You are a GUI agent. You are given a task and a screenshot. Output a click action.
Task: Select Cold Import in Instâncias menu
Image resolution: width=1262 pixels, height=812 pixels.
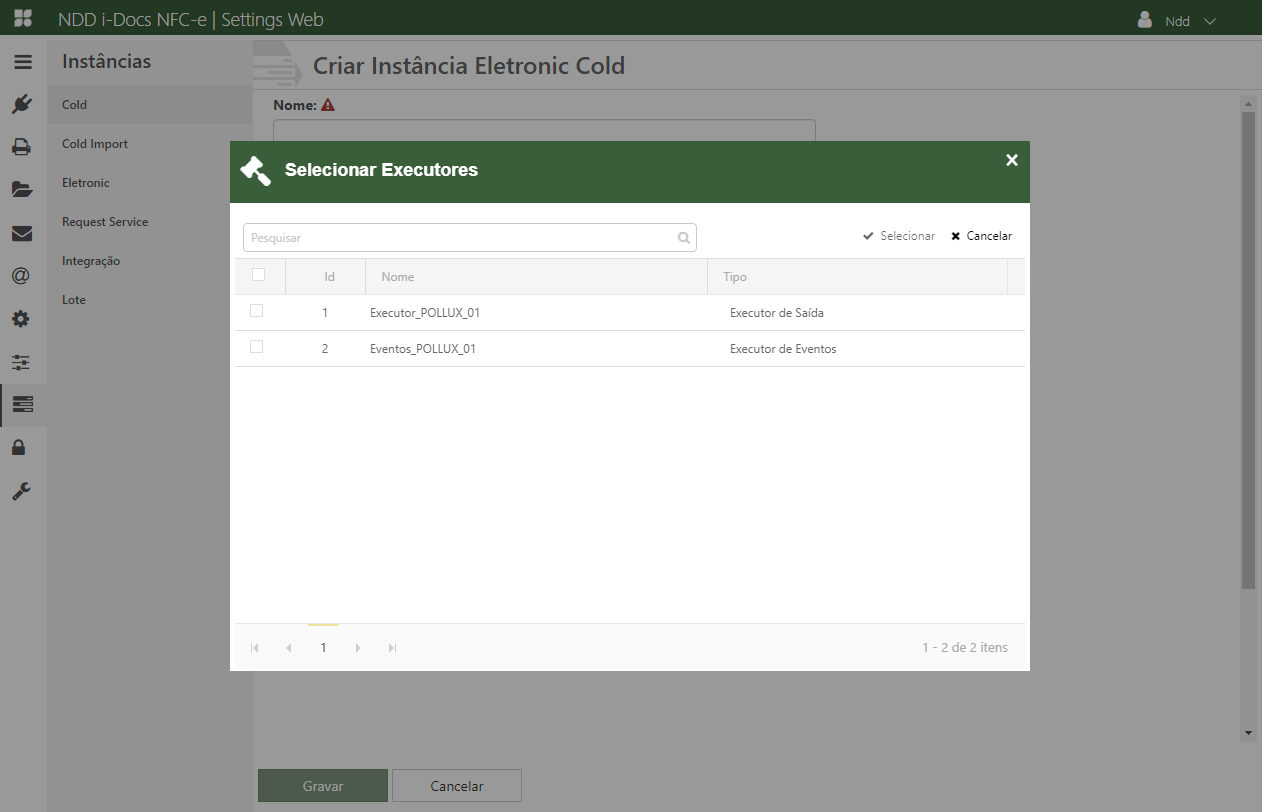pos(95,144)
